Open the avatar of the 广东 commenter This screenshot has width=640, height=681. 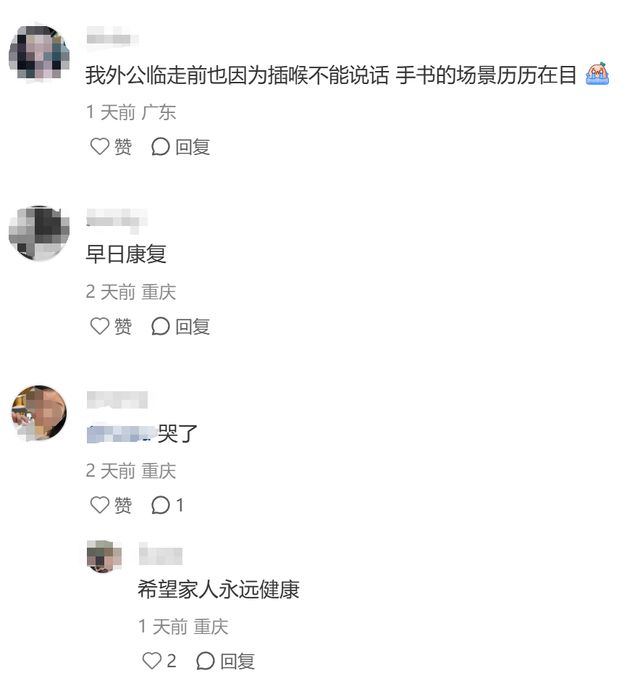[x=39, y=52]
